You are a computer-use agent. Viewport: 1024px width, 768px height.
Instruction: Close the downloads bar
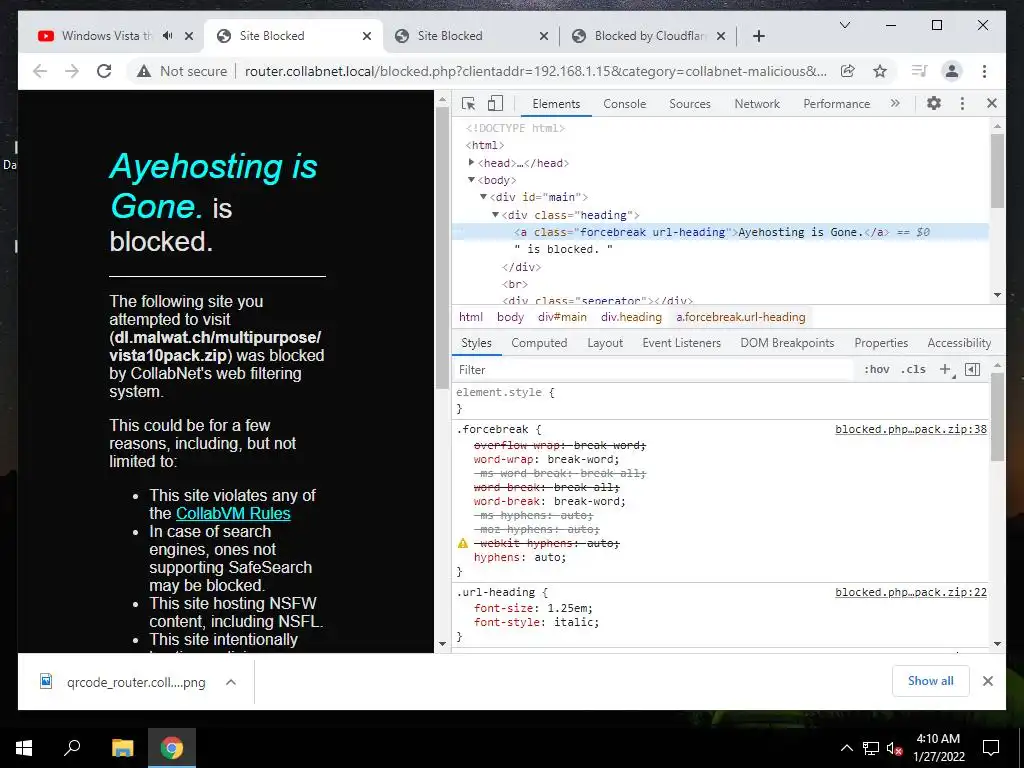(987, 681)
